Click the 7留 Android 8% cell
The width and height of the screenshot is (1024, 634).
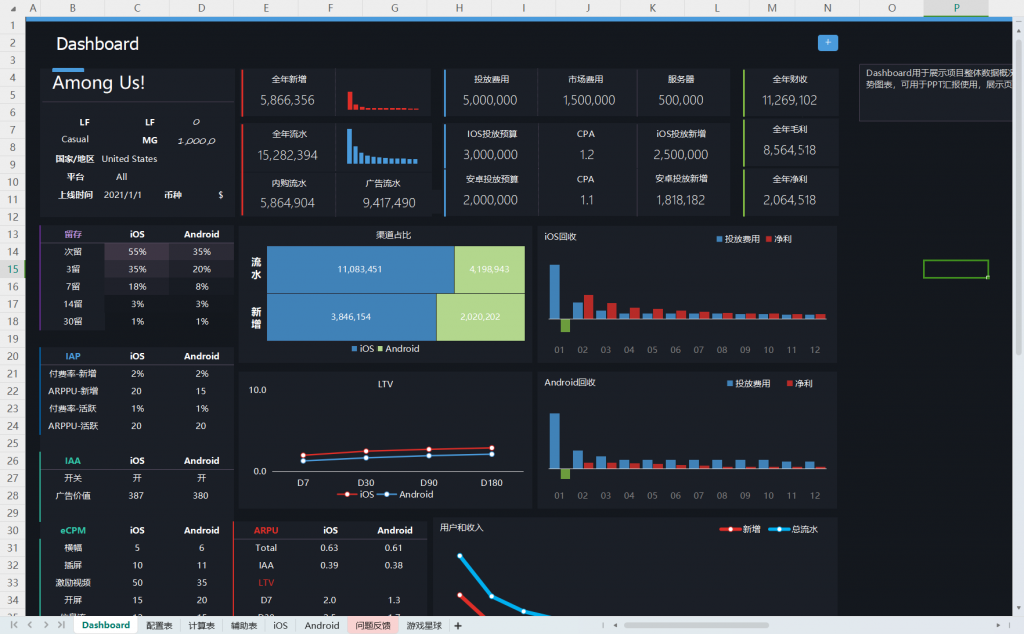coord(202,286)
